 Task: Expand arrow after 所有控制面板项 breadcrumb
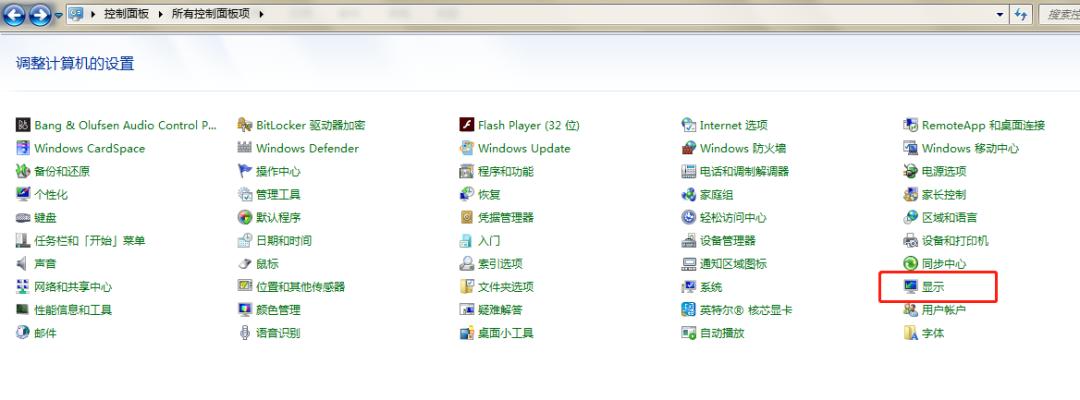(x=261, y=14)
